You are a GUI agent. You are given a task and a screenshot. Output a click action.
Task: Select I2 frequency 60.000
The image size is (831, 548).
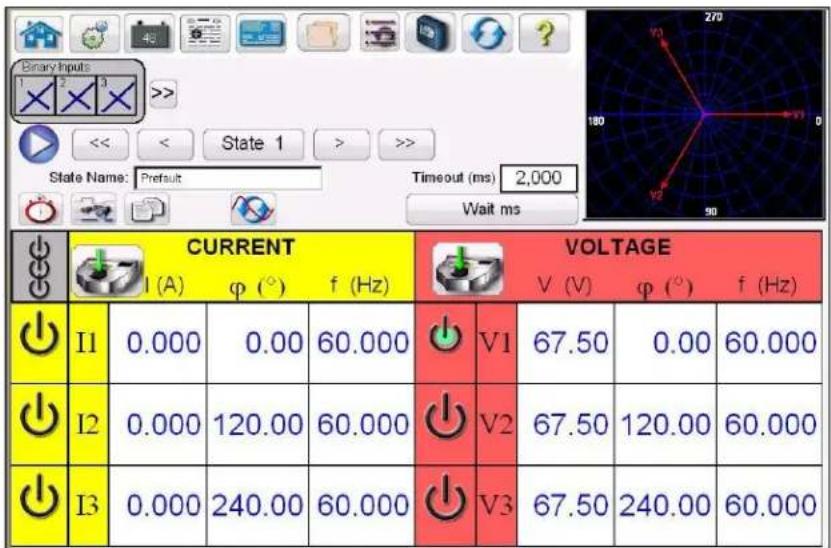pos(361,425)
